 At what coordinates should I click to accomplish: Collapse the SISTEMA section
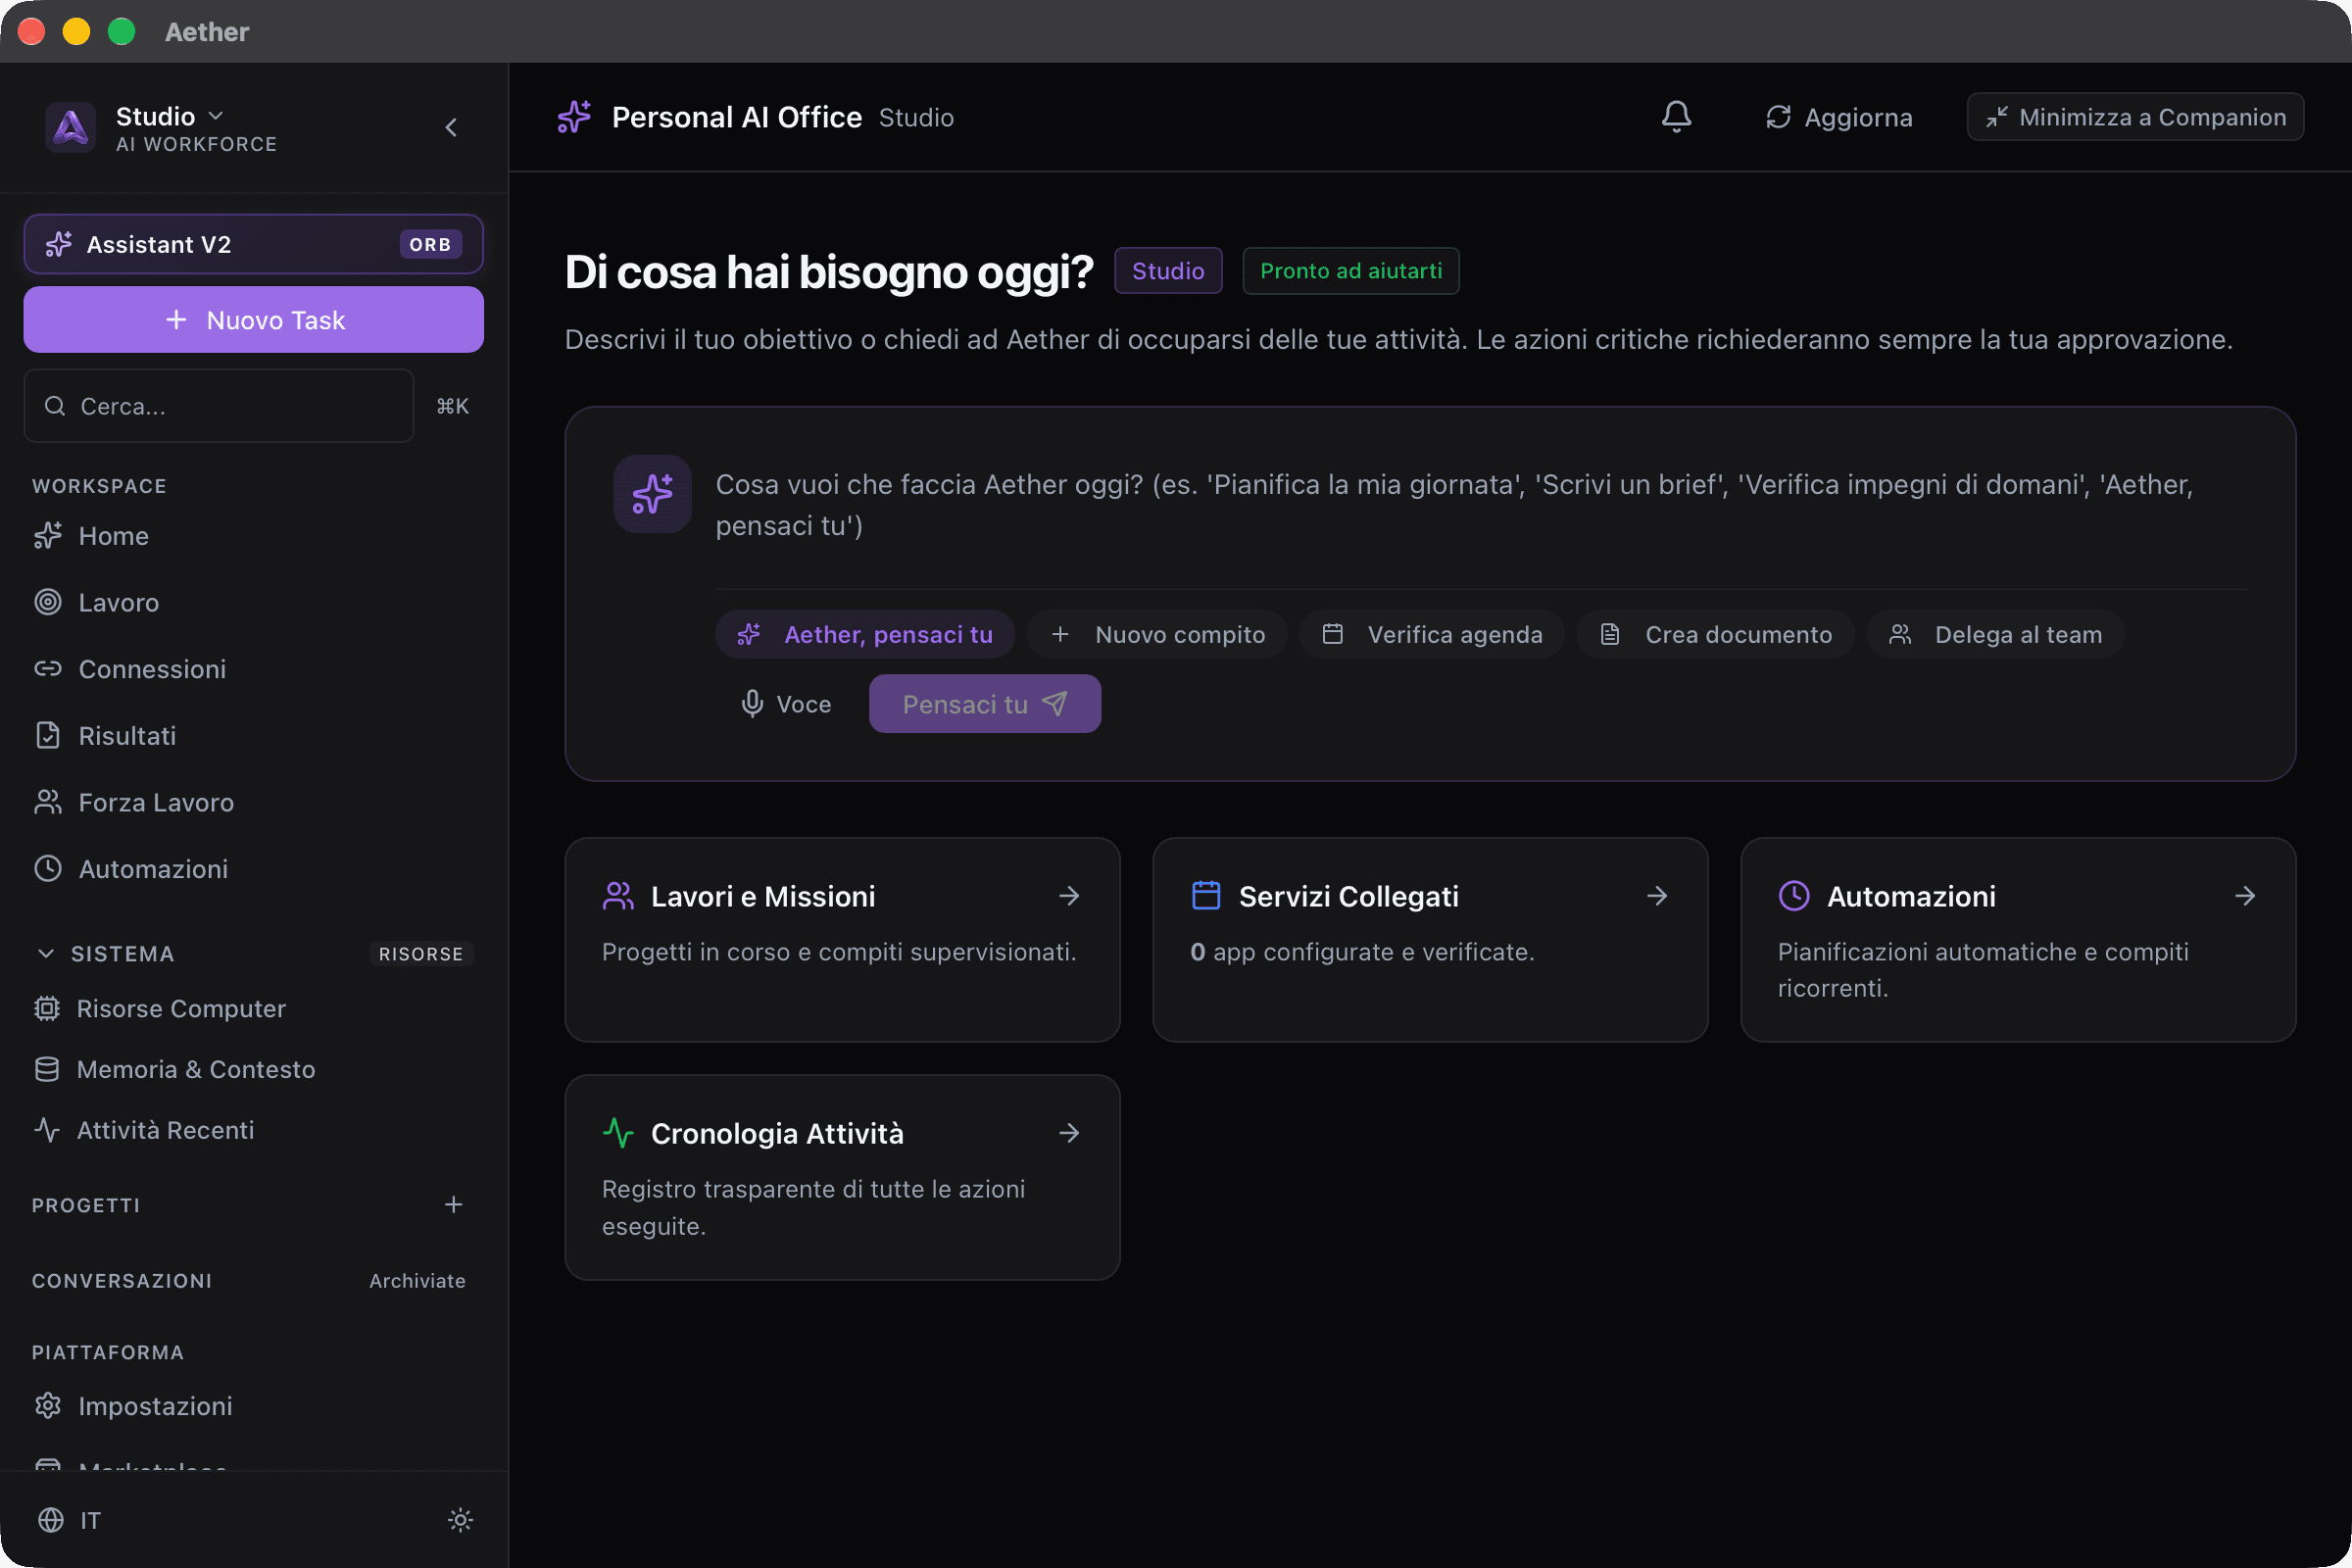pos(46,954)
